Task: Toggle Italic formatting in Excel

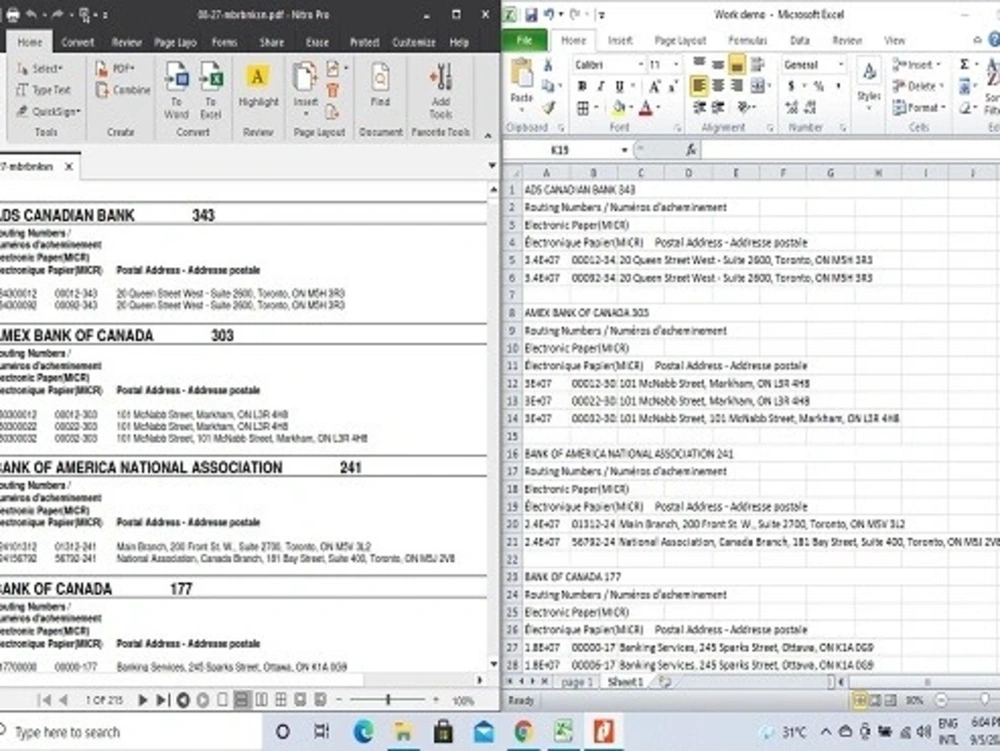Action: (600, 84)
